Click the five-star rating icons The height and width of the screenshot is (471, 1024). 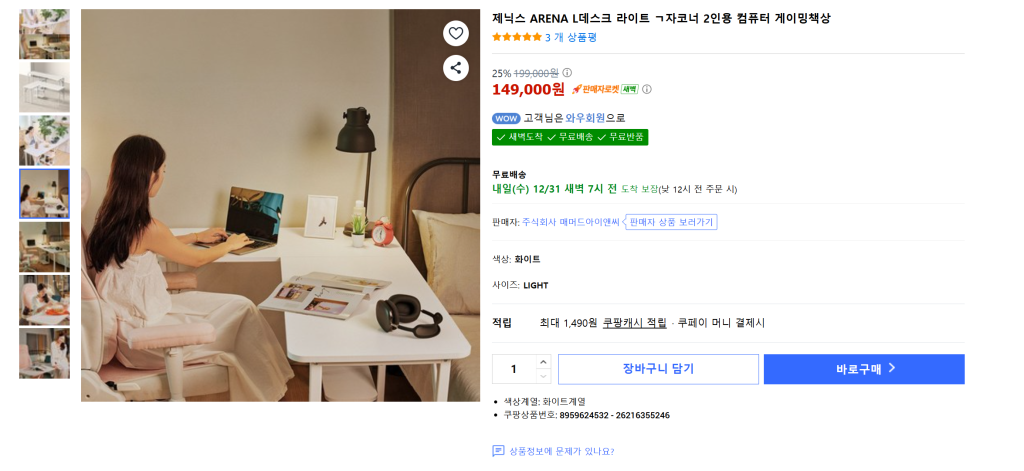tap(516, 37)
